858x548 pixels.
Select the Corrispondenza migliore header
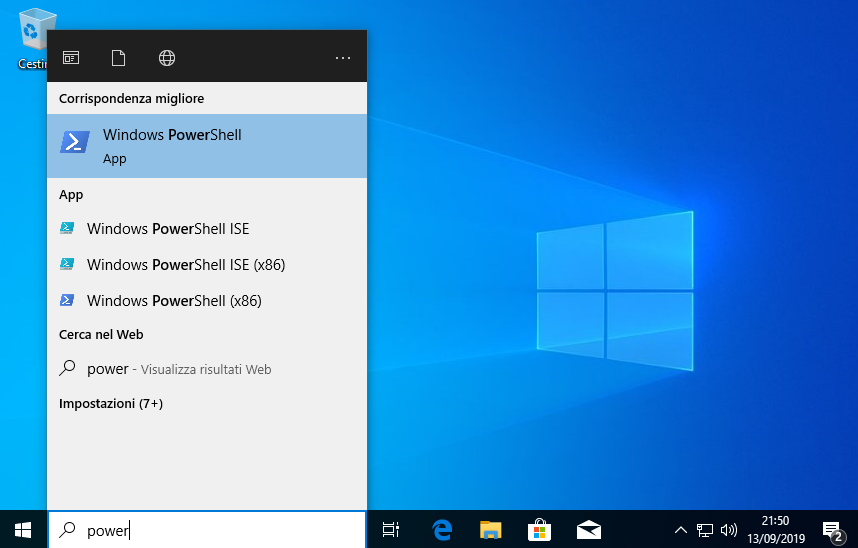(131, 99)
